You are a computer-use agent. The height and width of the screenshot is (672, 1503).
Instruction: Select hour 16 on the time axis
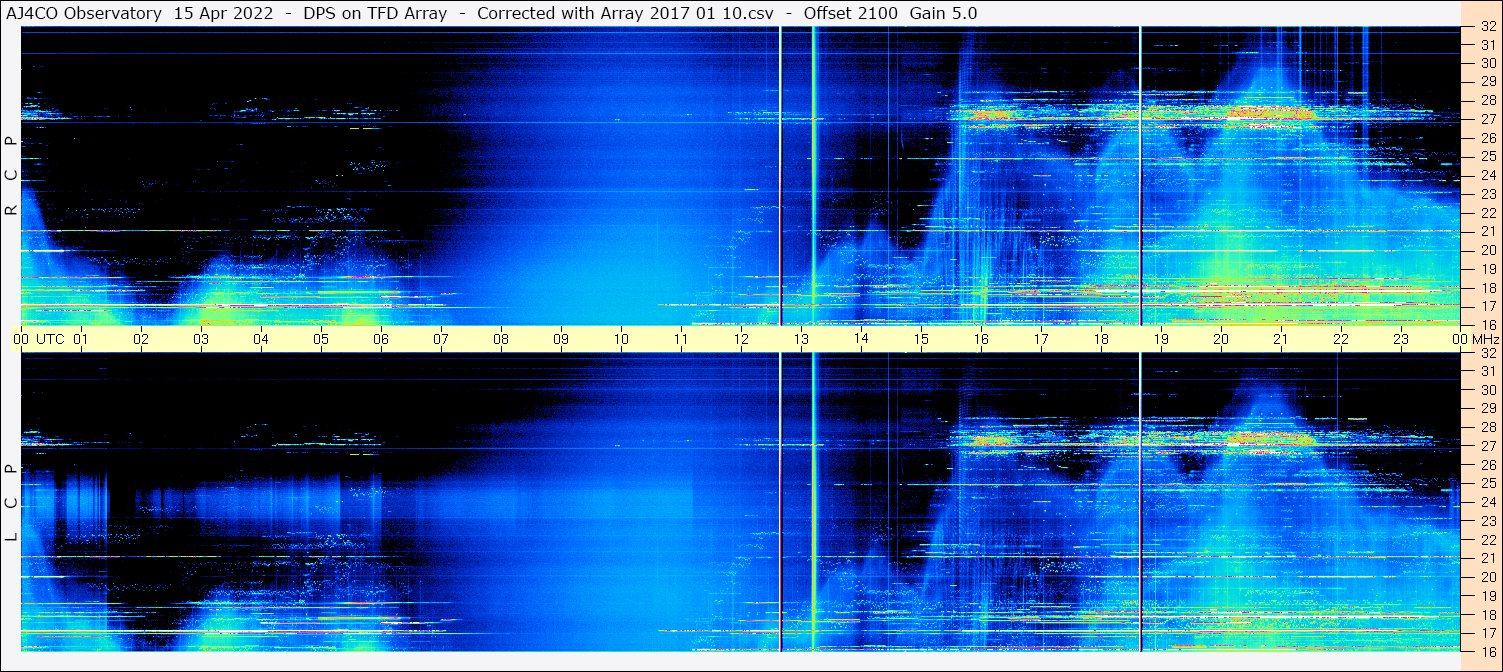click(x=981, y=339)
